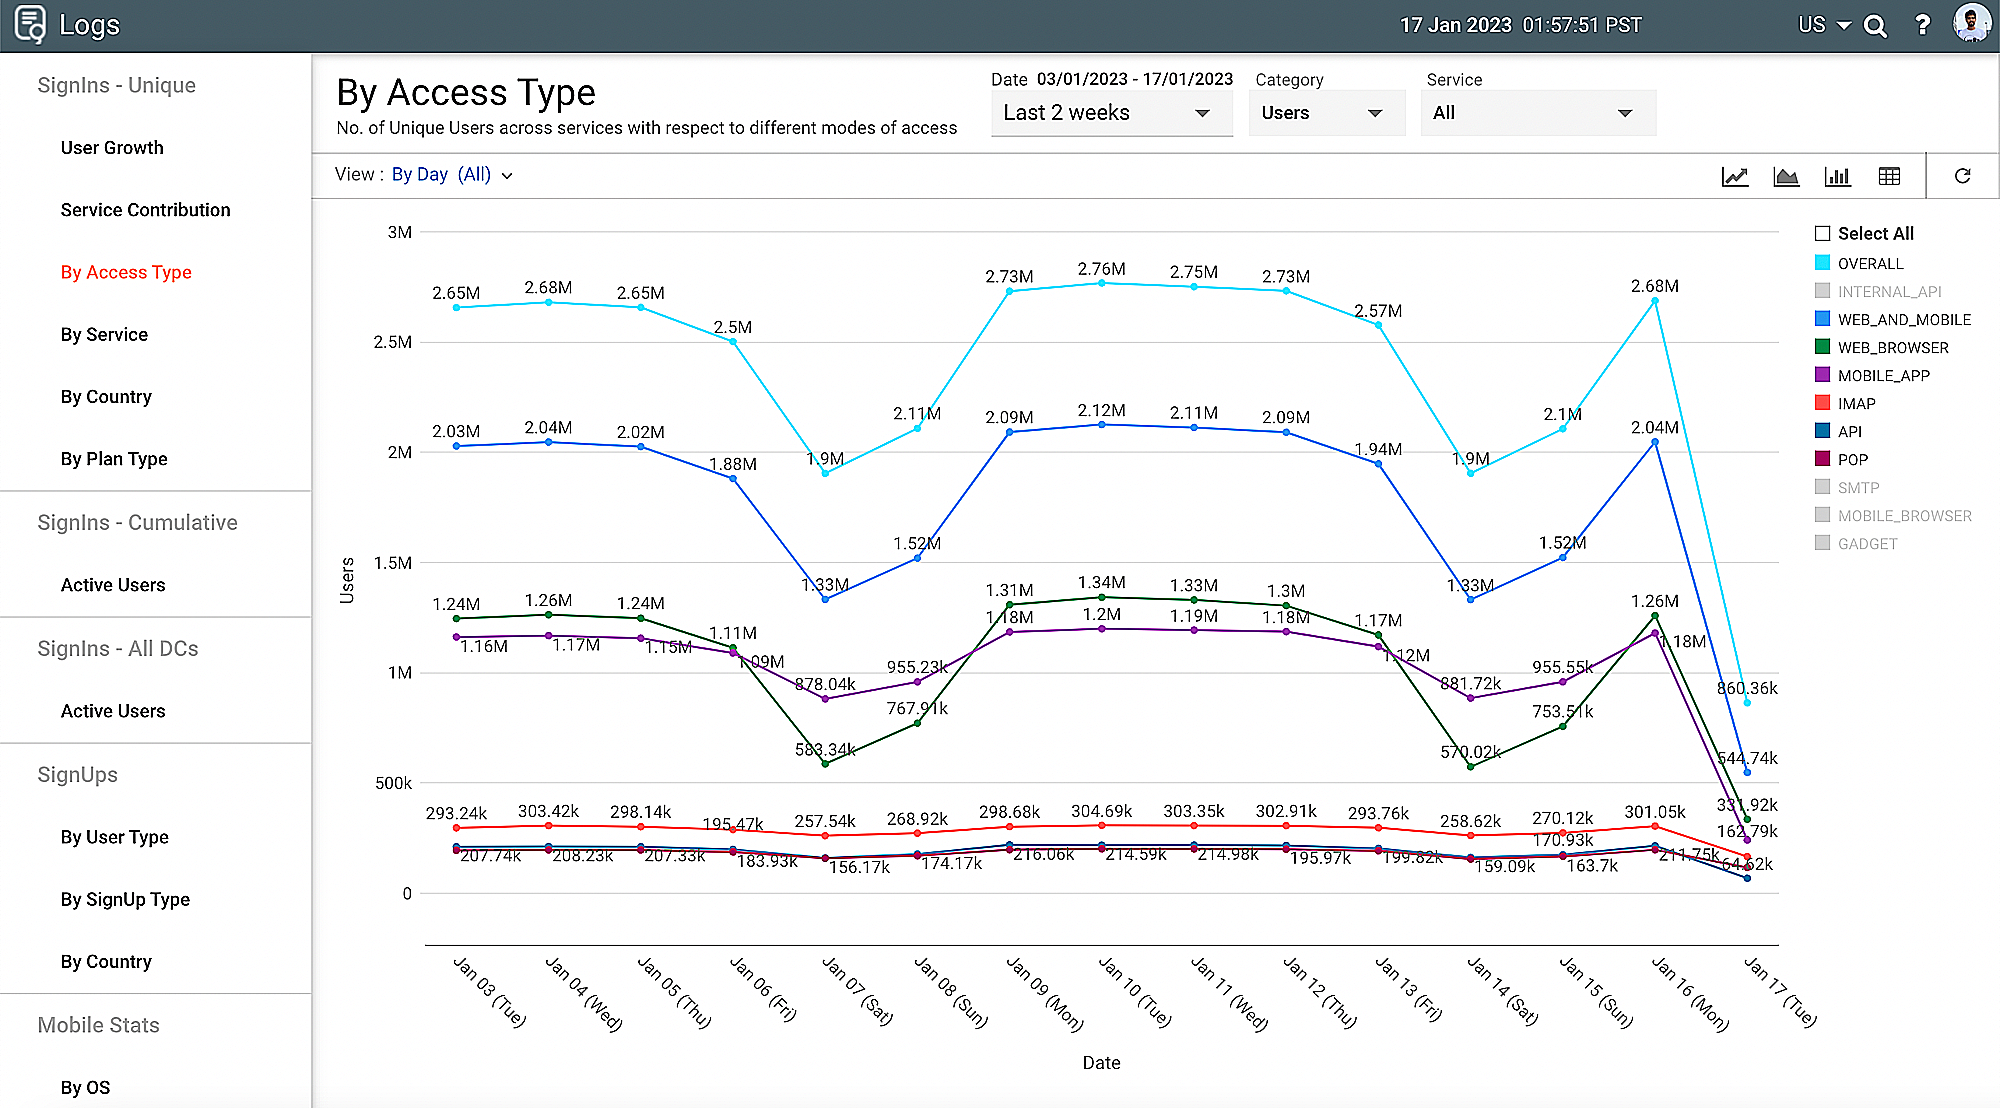Switch to table grid view icon
2000x1108 pixels.
coord(1889,177)
